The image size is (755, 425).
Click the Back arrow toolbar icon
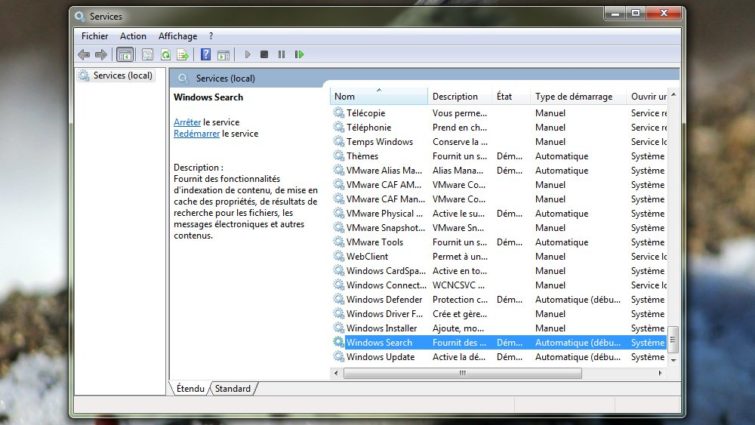click(84, 54)
